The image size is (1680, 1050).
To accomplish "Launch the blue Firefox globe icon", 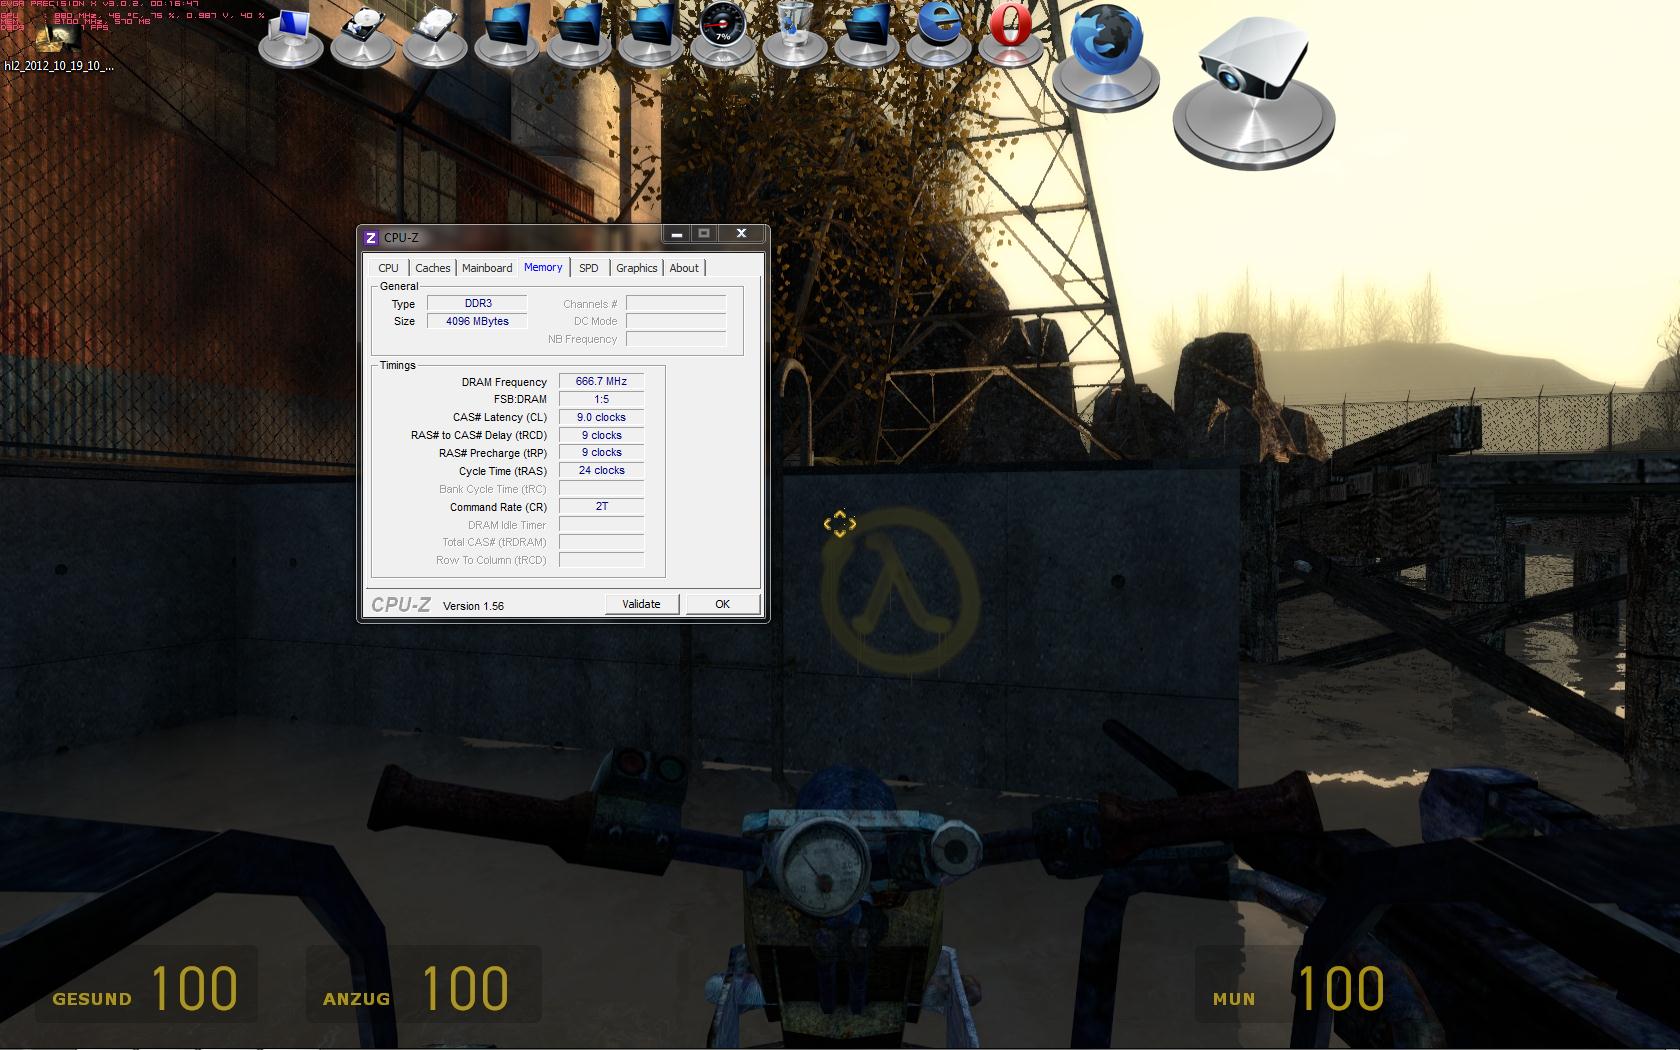I will pyautogui.click(x=1105, y=58).
